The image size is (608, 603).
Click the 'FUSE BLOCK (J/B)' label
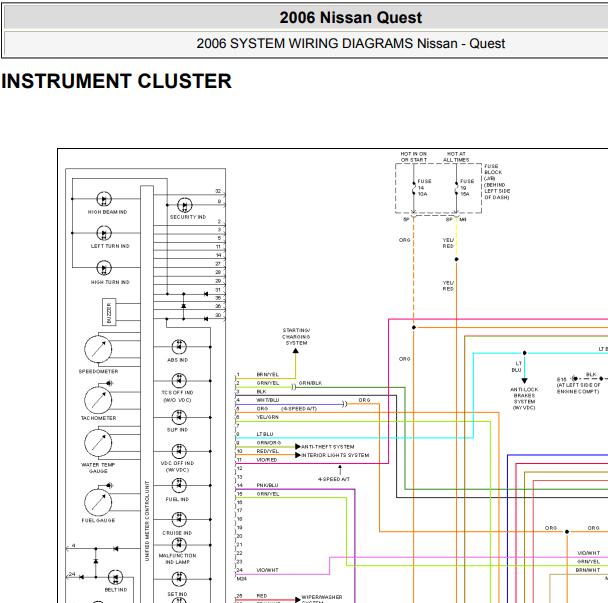click(x=493, y=172)
